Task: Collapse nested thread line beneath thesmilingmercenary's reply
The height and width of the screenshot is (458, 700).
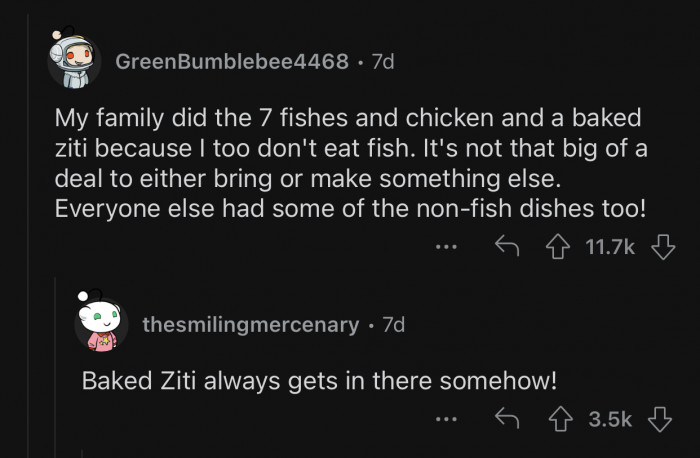Action: pyautogui.click(x=84, y=452)
